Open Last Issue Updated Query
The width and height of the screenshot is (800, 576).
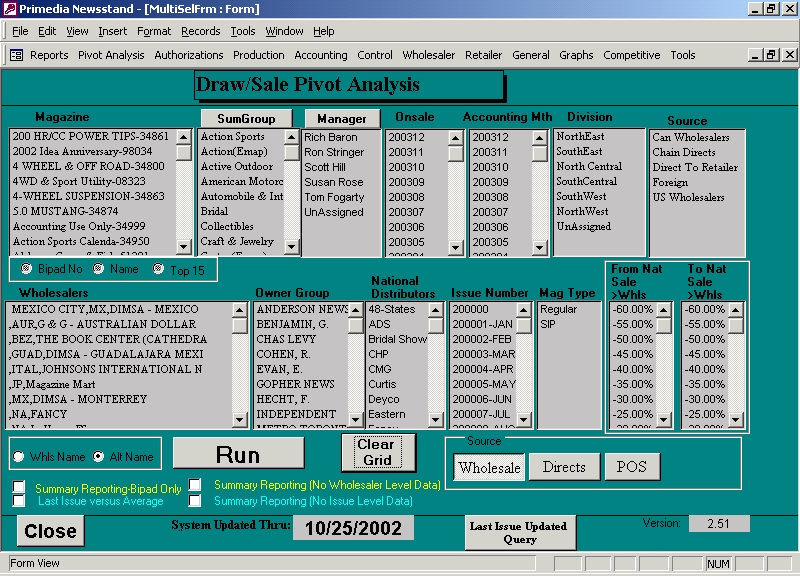[x=520, y=532]
